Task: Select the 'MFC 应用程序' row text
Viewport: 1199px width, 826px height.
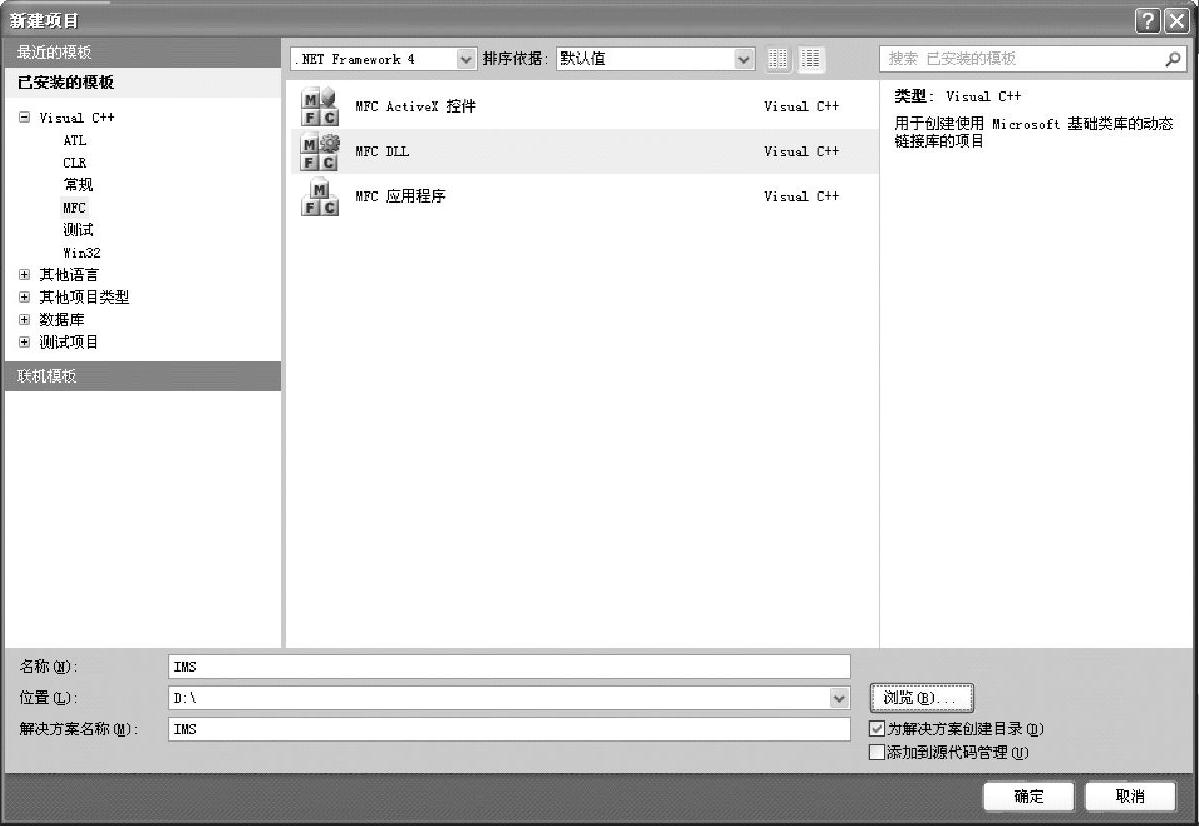Action: click(400, 197)
